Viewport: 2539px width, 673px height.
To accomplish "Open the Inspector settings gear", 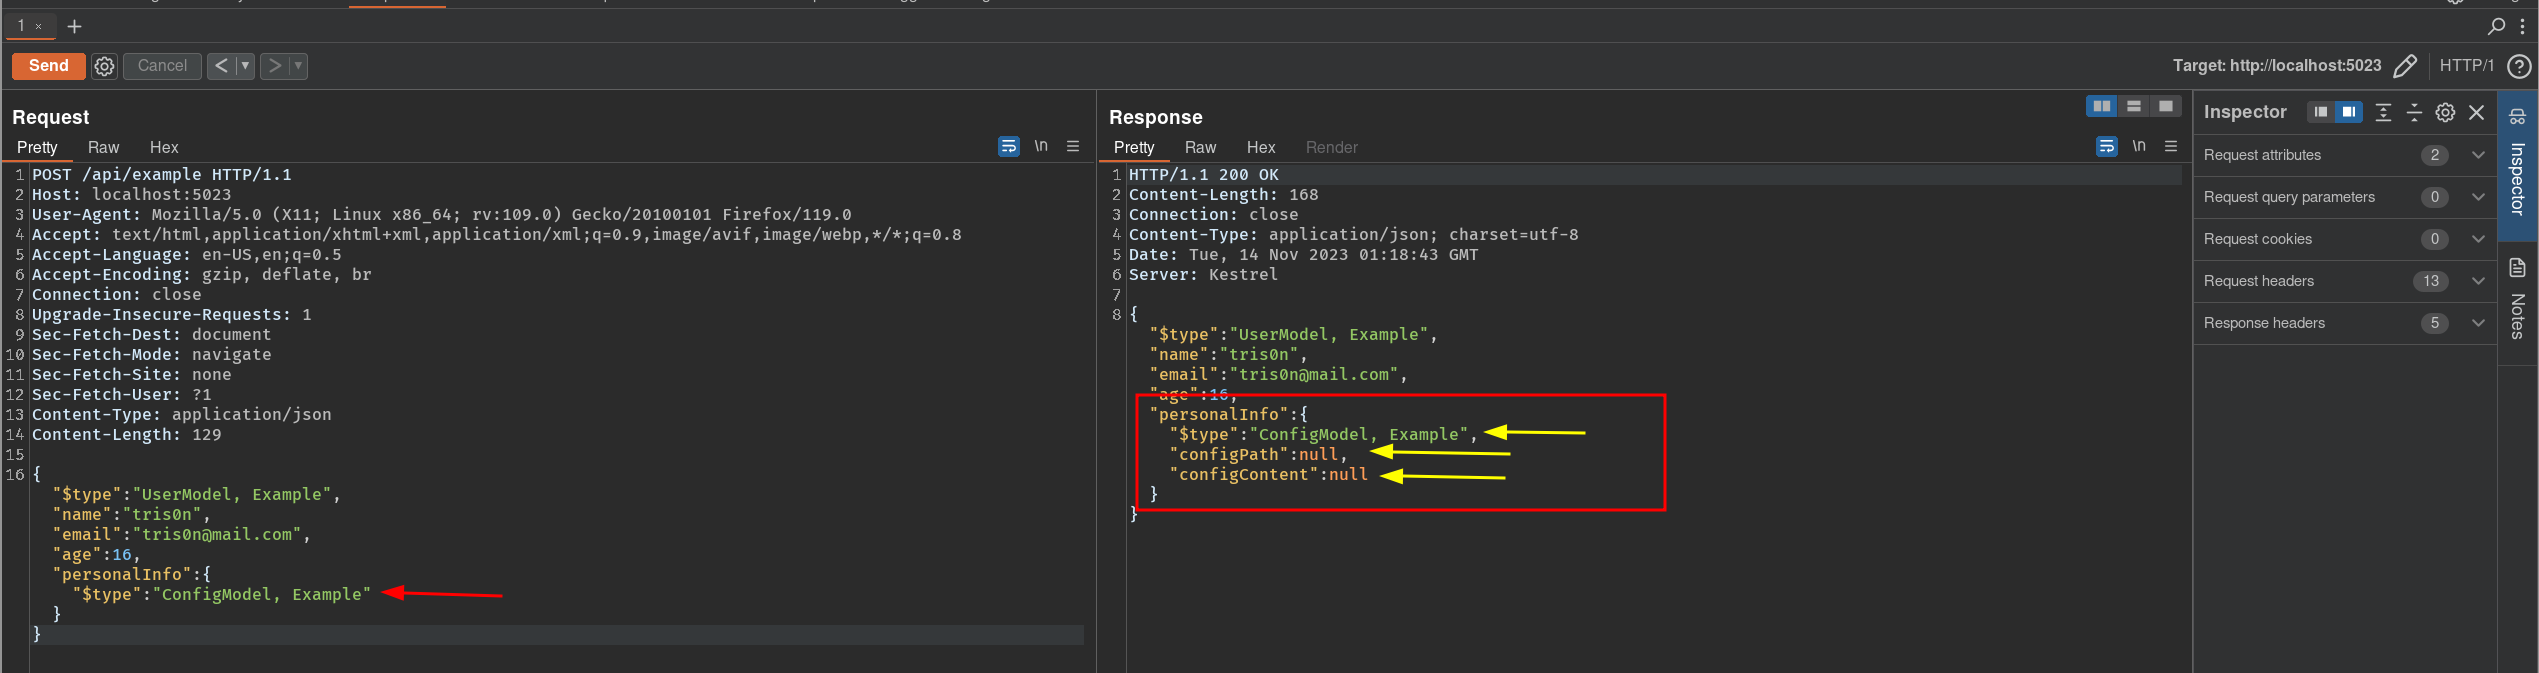I will point(2445,112).
